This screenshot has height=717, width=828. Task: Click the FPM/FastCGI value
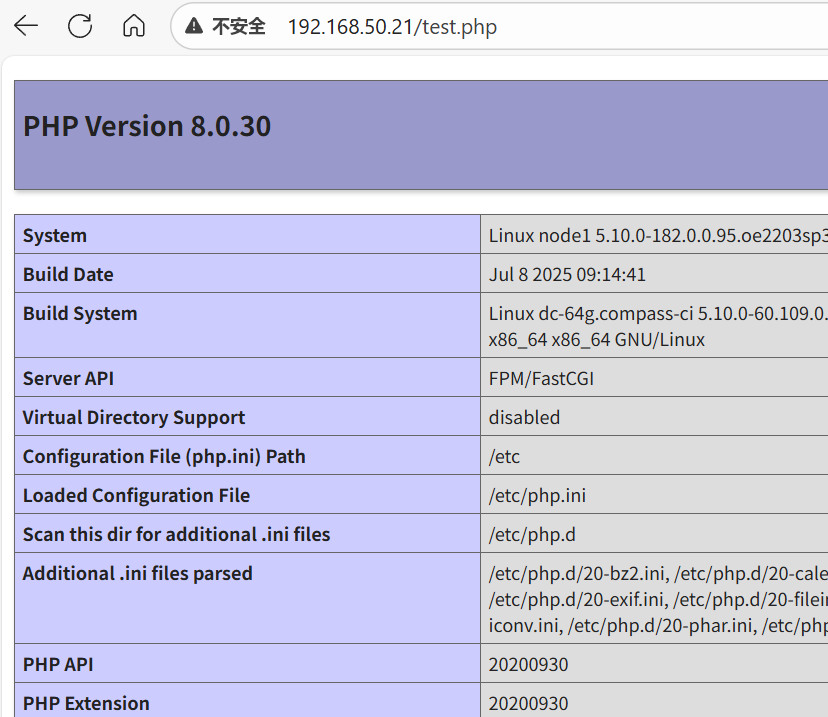pyautogui.click(x=541, y=379)
